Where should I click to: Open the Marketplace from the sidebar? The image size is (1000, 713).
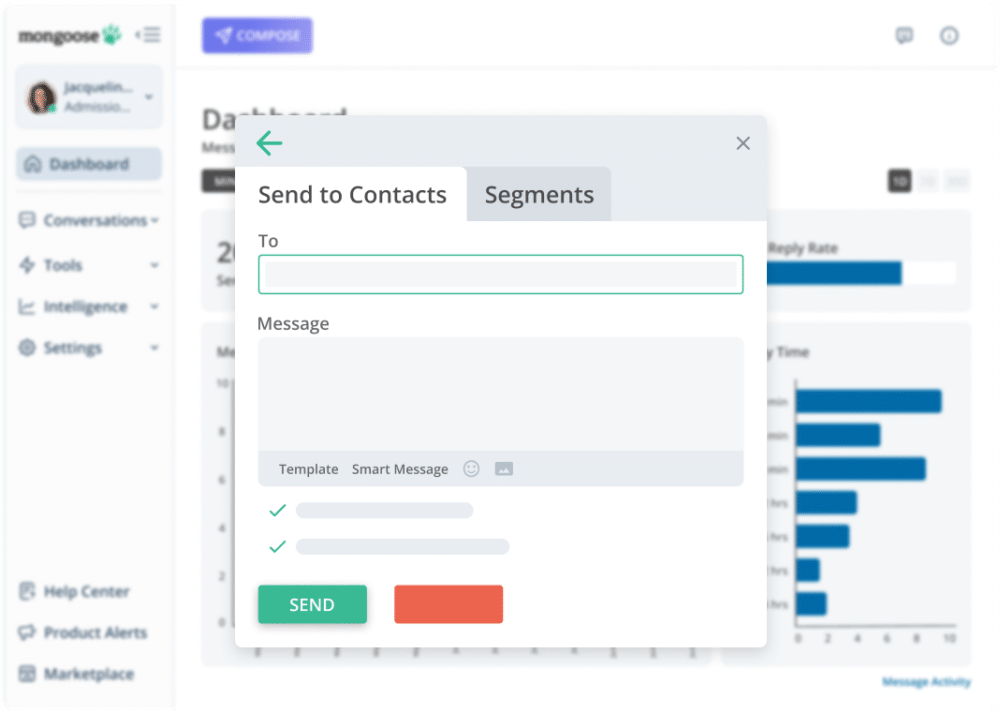88,674
